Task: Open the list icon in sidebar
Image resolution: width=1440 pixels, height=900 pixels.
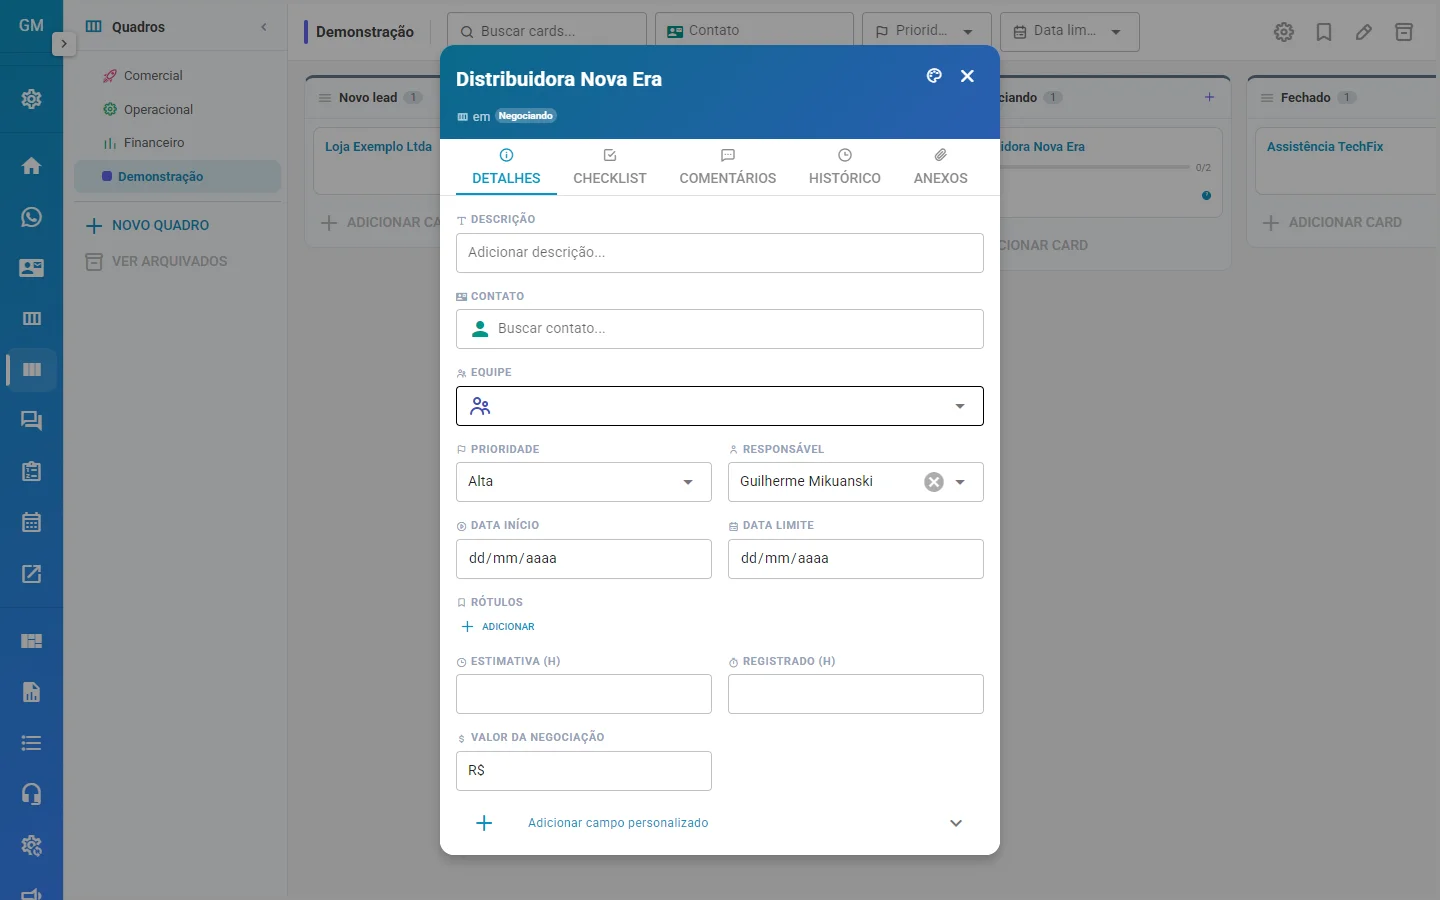Action: coord(31,743)
